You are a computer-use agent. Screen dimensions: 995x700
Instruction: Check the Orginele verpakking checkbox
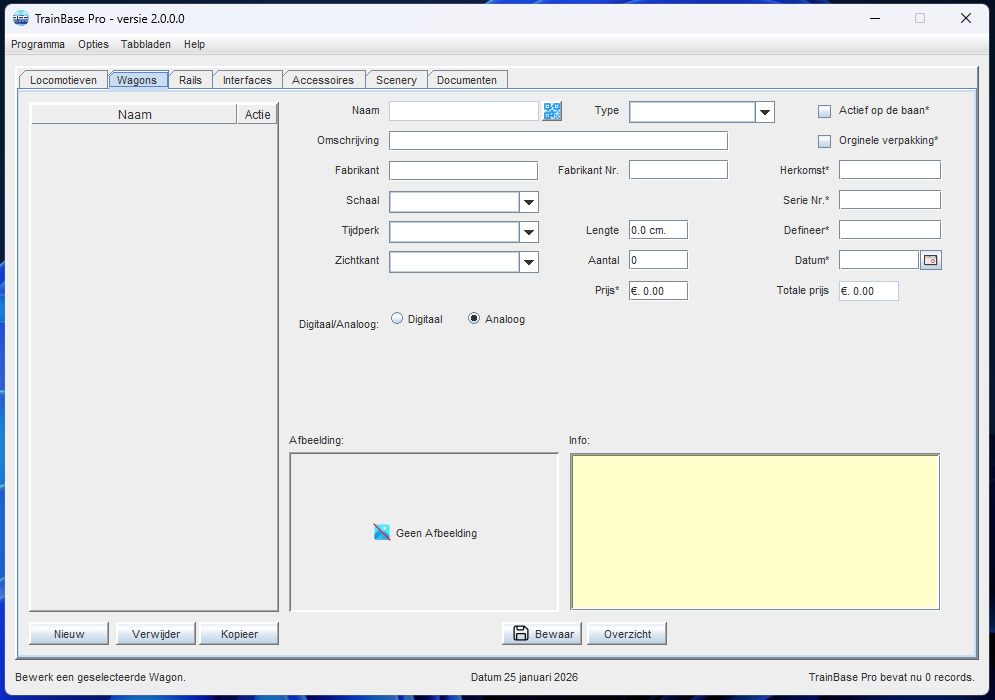825,141
